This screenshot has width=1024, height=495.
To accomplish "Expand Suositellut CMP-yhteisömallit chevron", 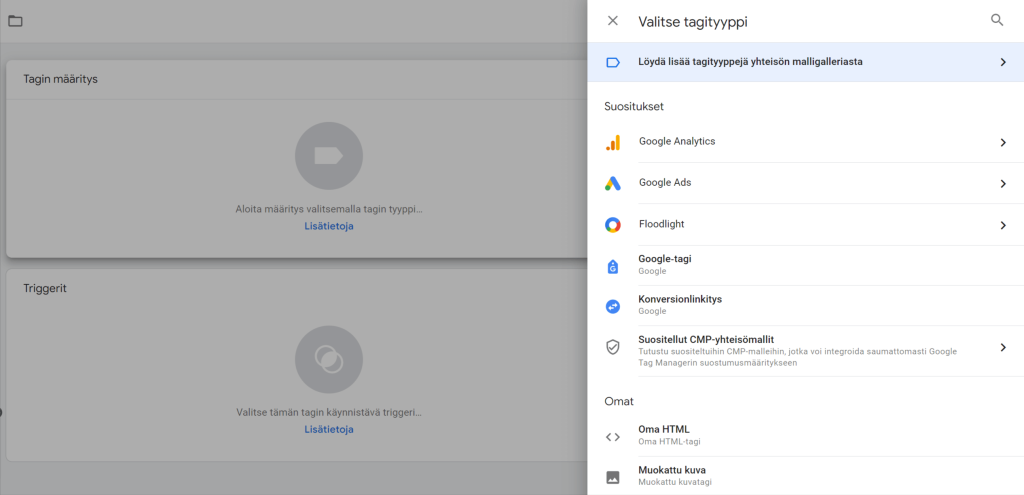I will point(1002,347).
